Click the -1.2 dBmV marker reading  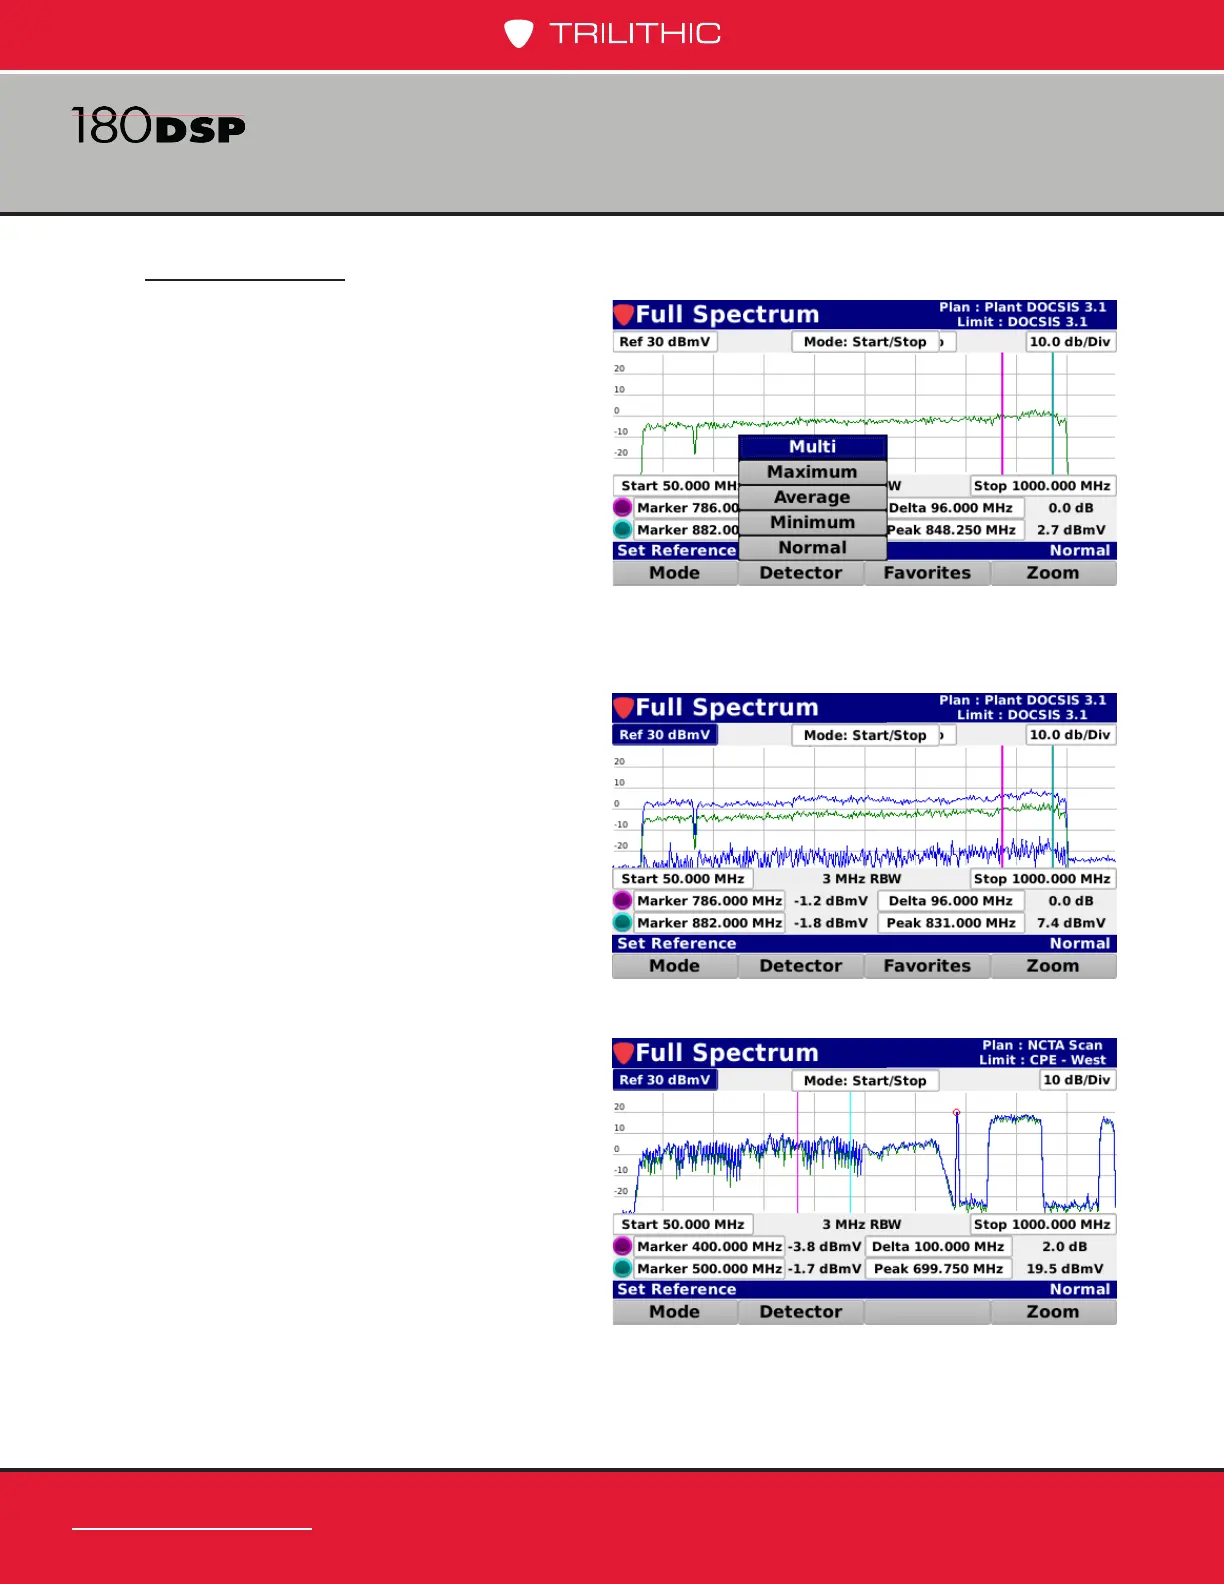[x=831, y=901]
